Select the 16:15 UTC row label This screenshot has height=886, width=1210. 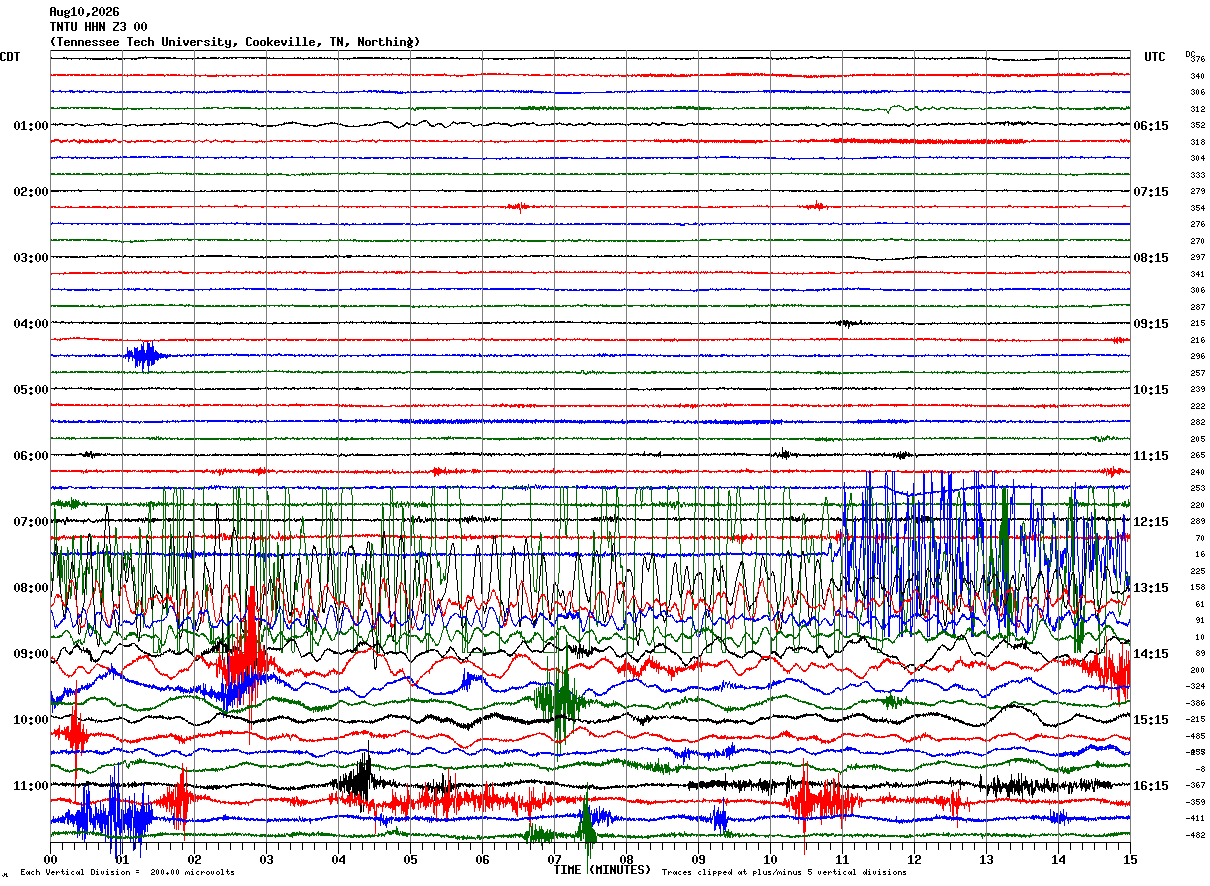click(1151, 786)
